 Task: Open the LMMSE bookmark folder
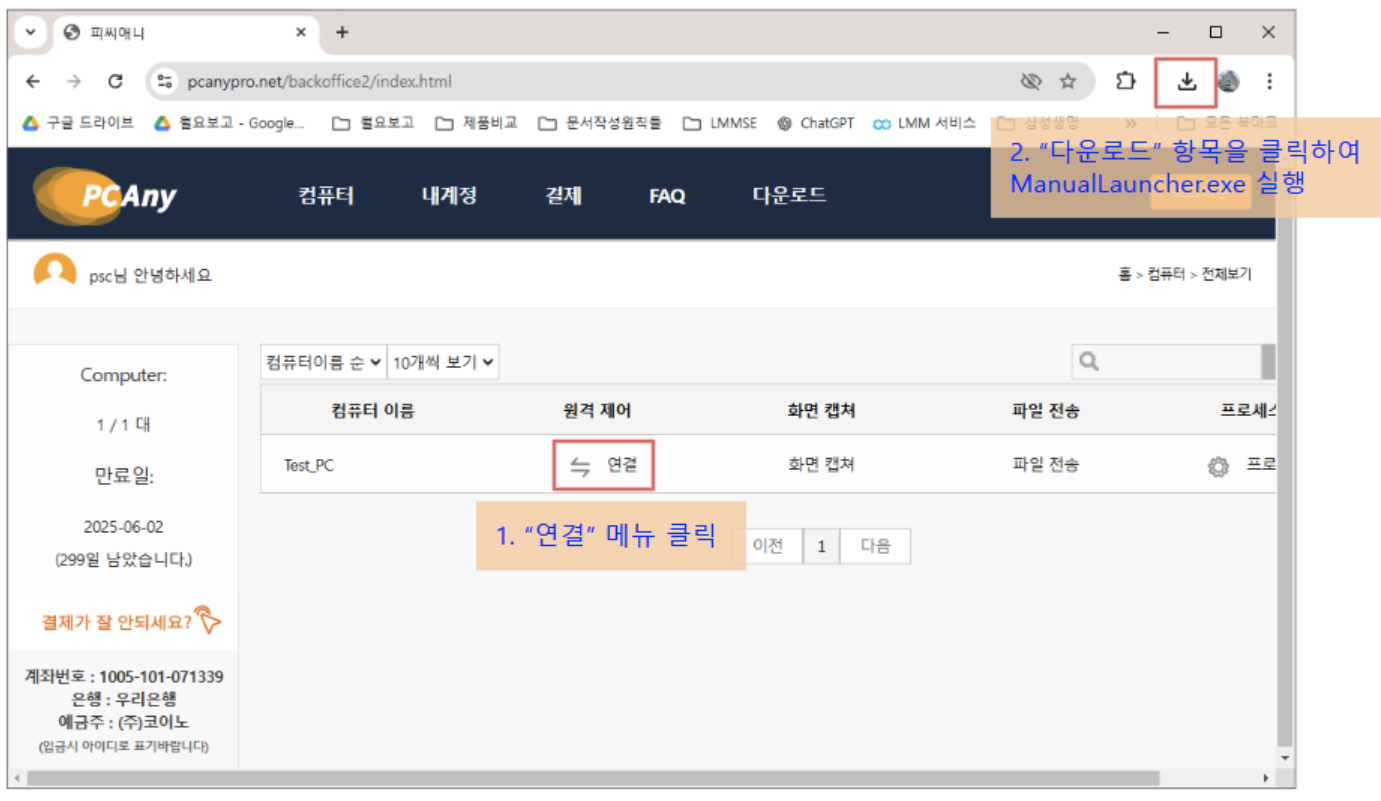pos(720,123)
